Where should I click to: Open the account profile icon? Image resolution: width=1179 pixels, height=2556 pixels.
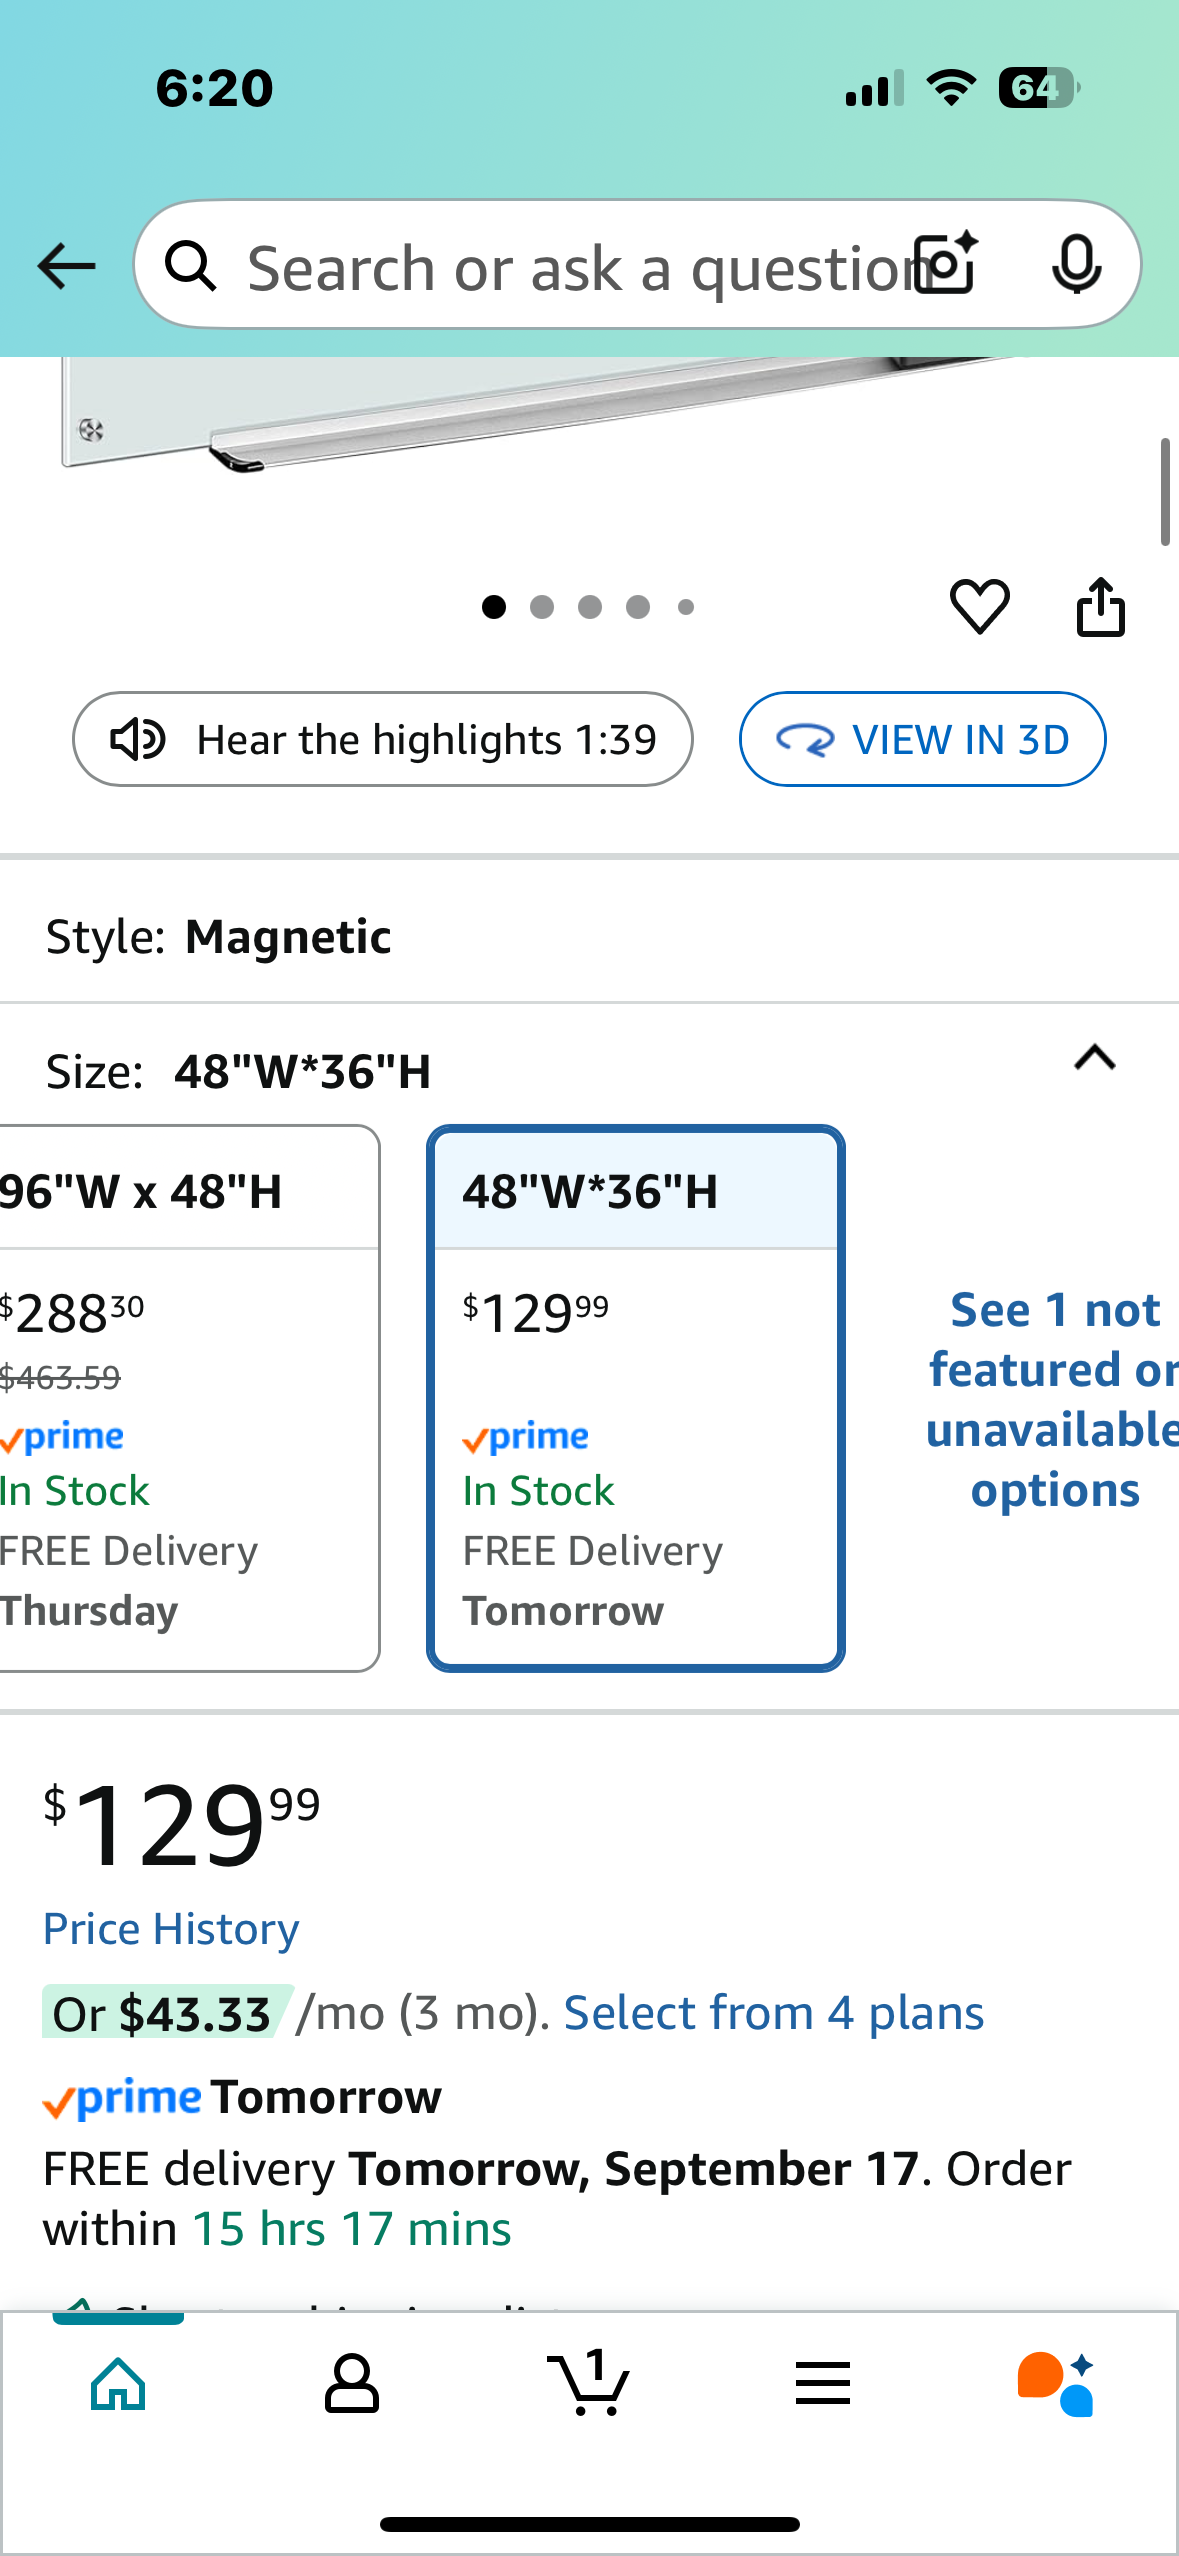click(x=352, y=2383)
